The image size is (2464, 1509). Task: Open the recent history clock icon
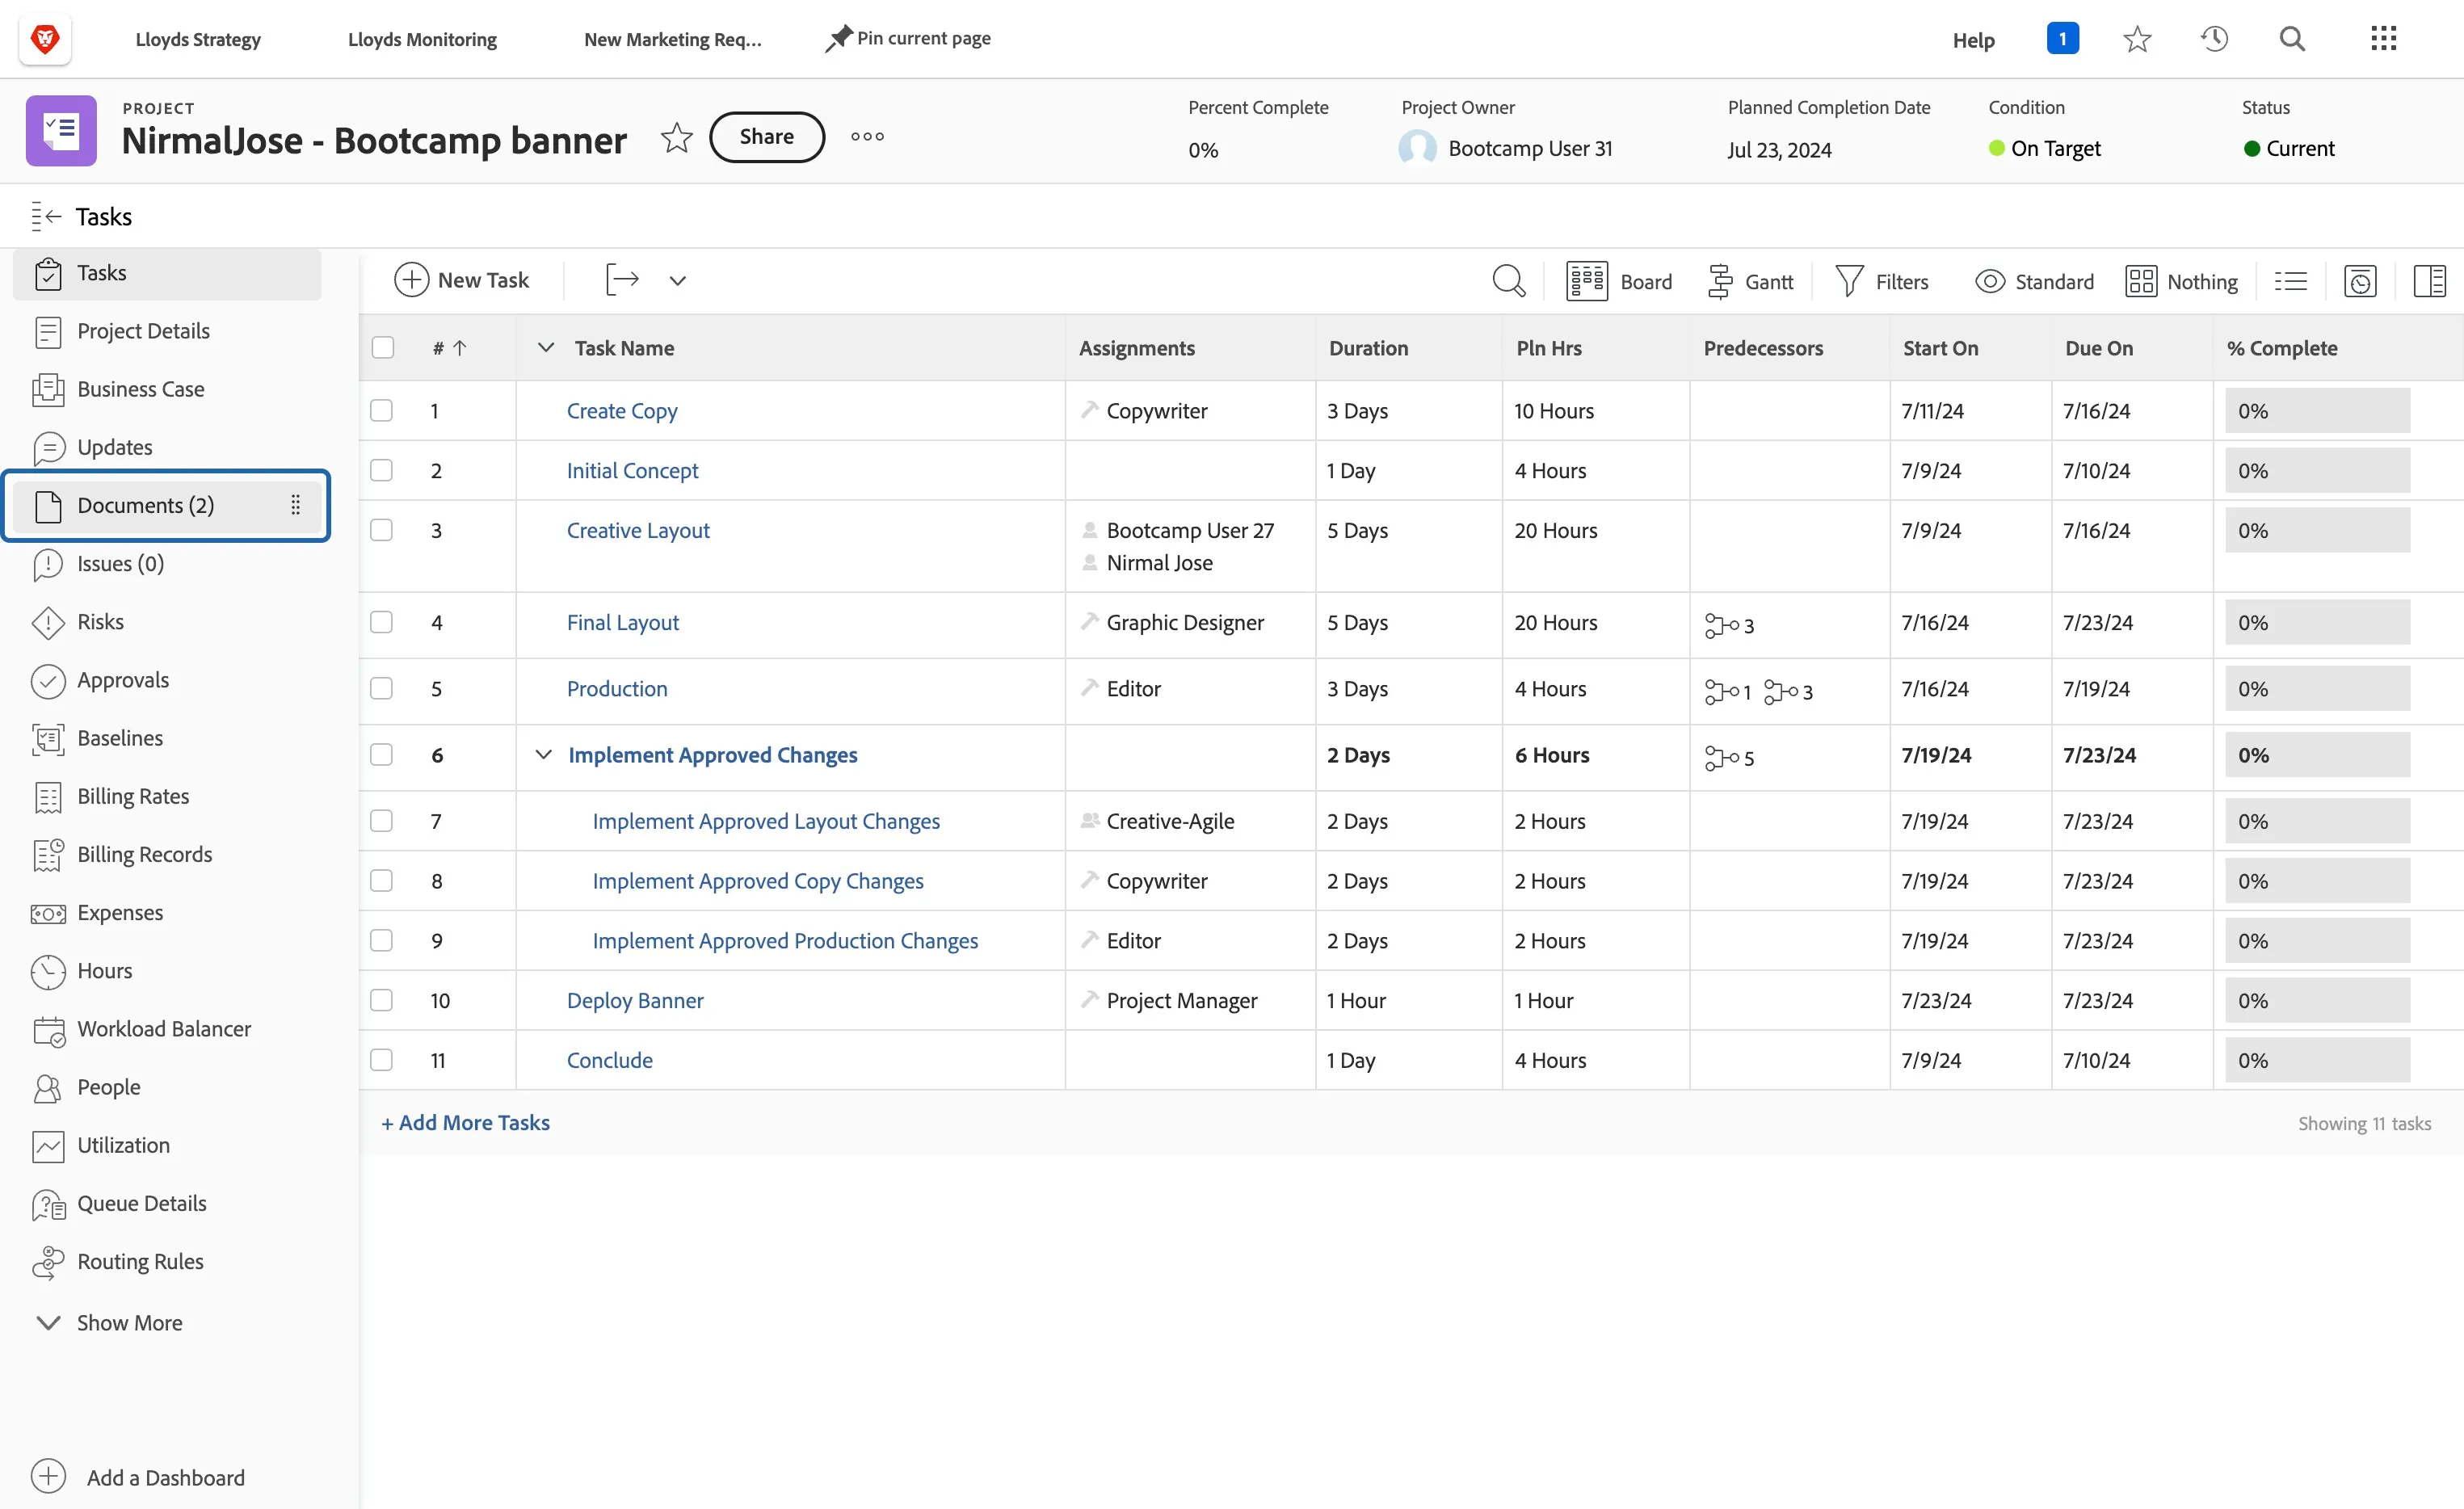2214,39
